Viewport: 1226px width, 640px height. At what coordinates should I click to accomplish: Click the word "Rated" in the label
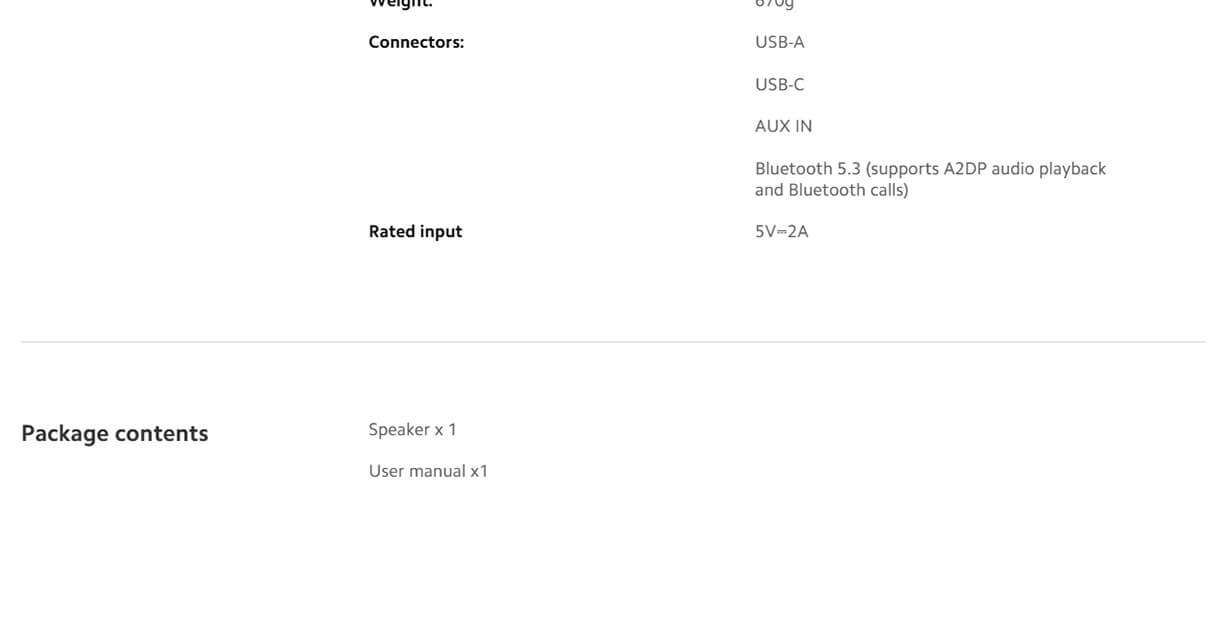click(391, 231)
